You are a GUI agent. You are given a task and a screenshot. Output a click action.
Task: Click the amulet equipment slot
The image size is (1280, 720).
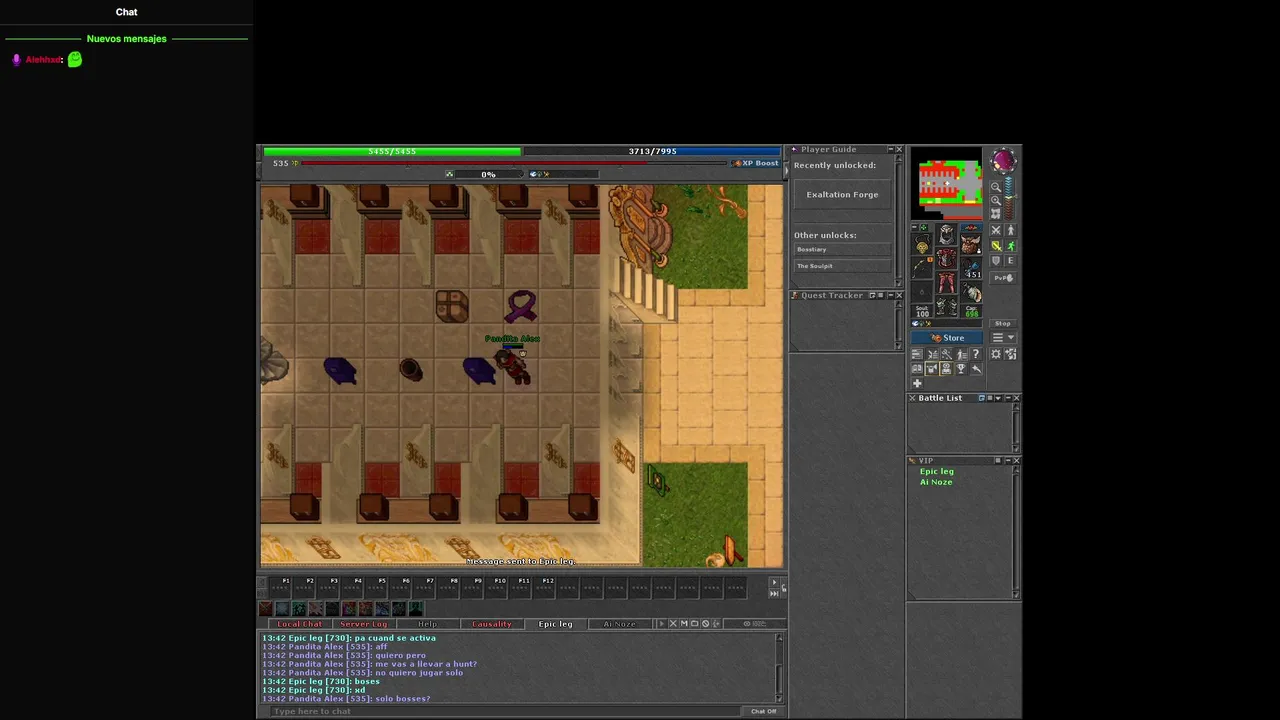coord(922,245)
